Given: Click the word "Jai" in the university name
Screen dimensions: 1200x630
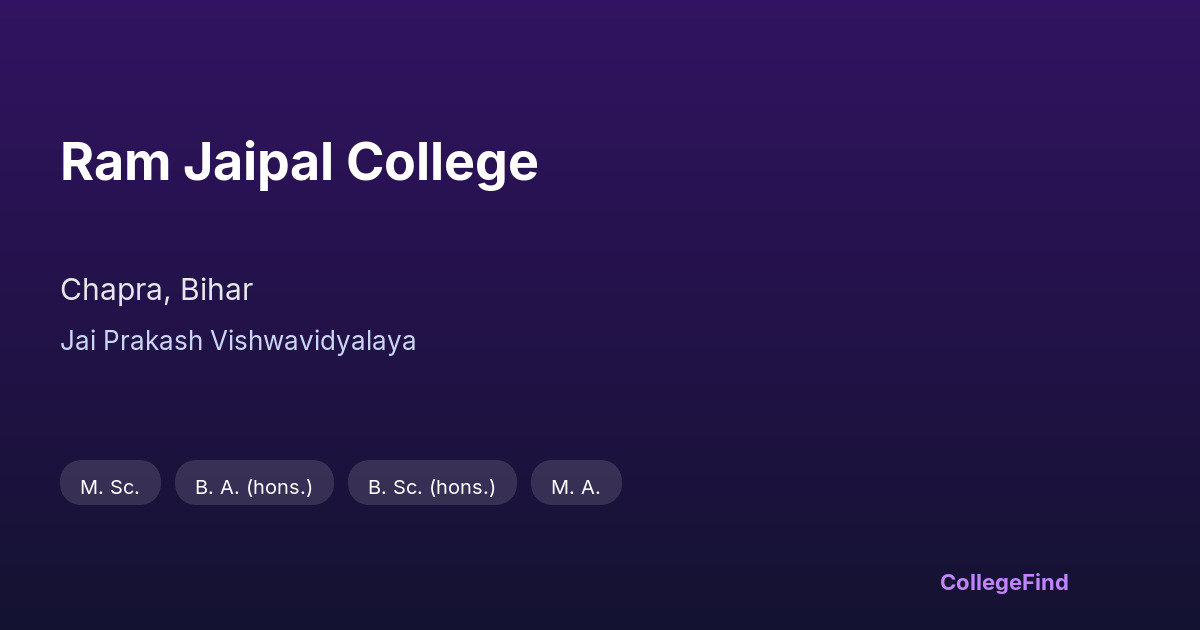Looking at the screenshot, I should click(x=79, y=341).
